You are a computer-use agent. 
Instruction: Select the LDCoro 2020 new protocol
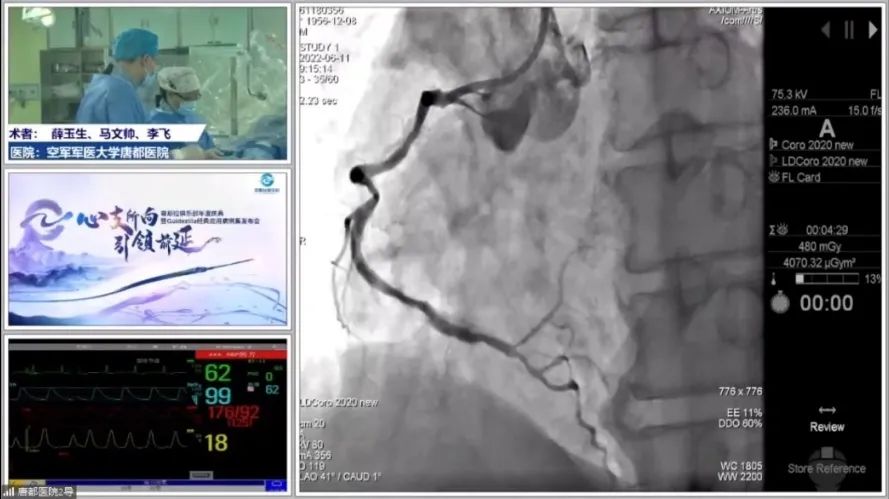coord(824,161)
